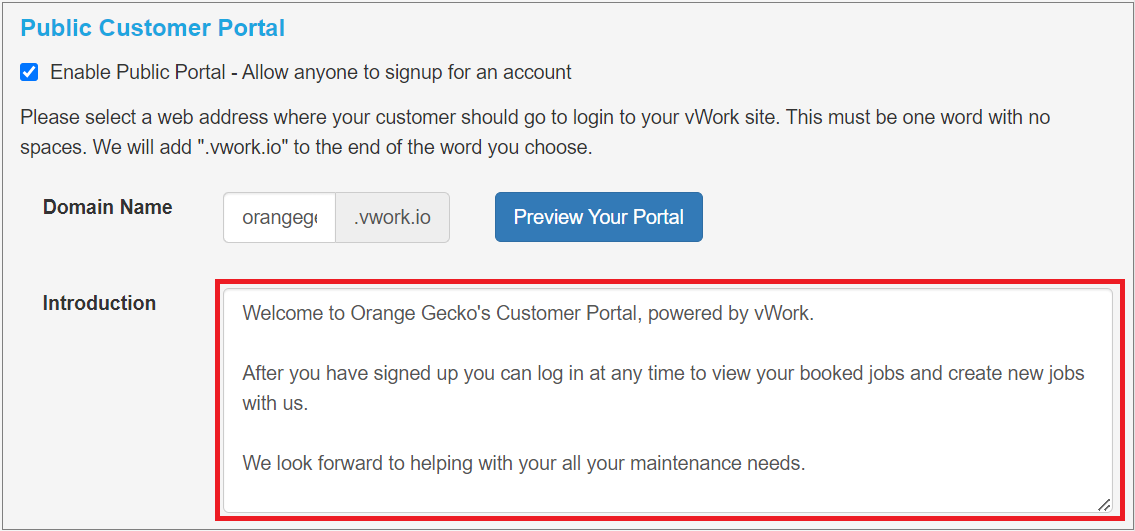Focus the Domain Name input field
The width and height of the screenshot is (1135, 531).
tap(279, 217)
